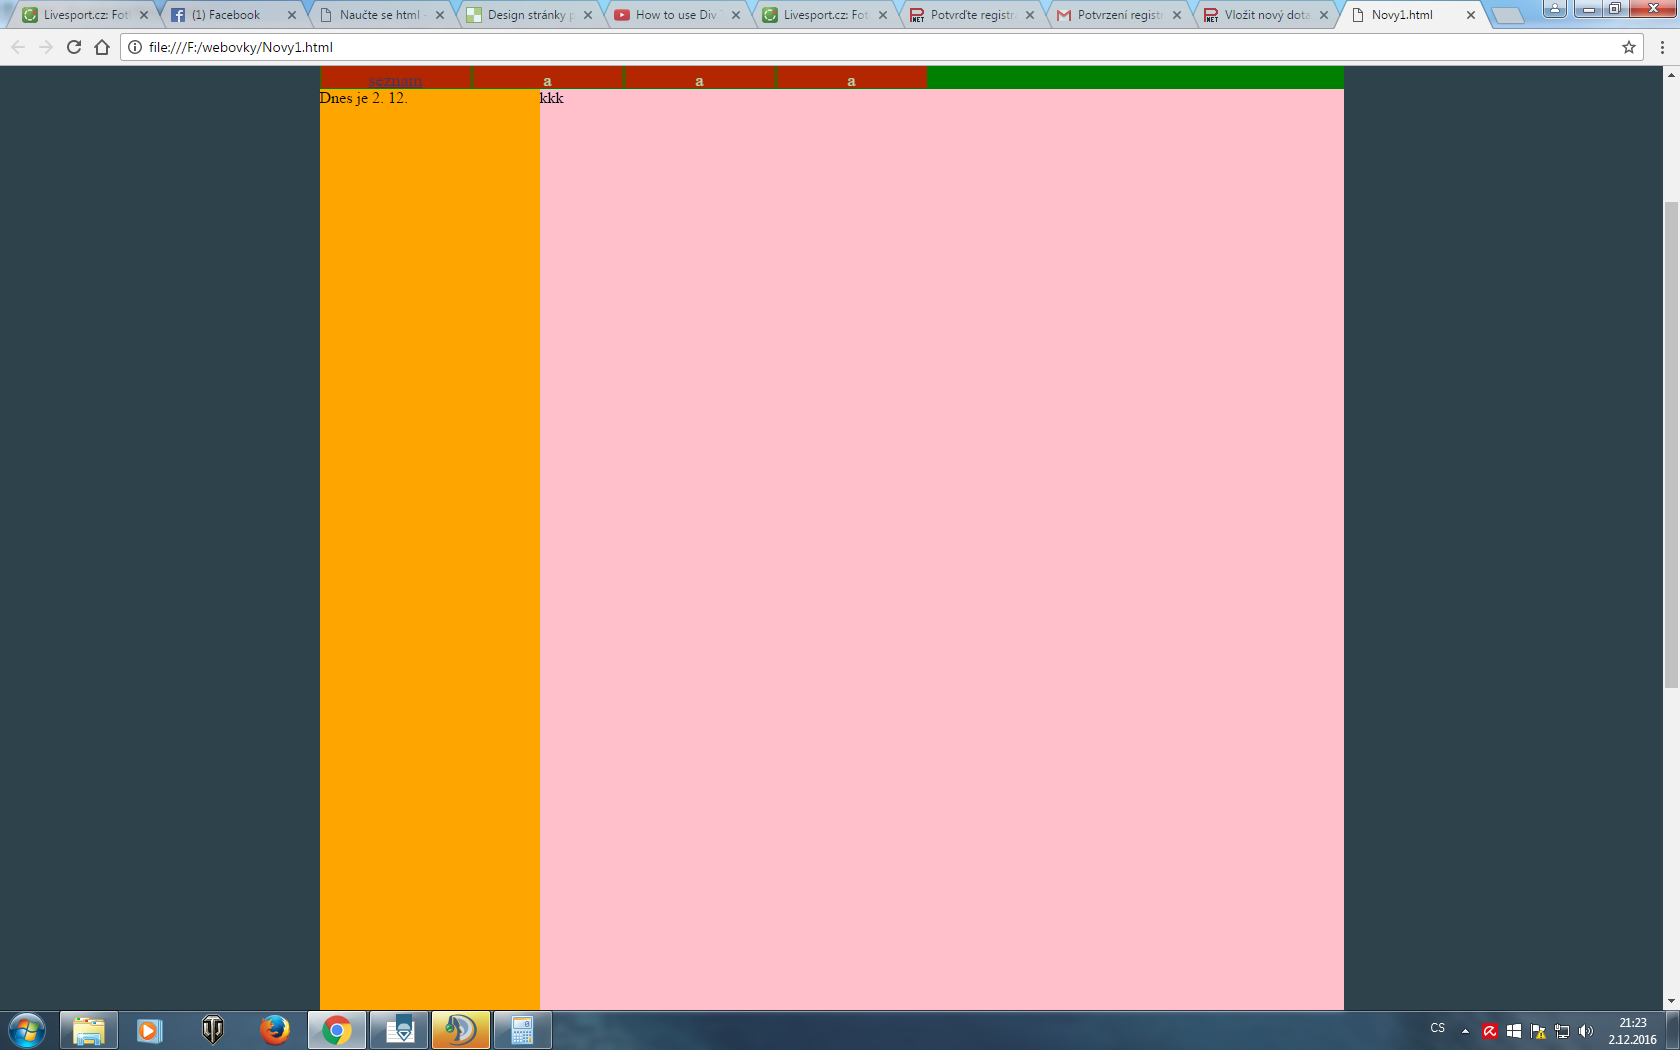Close the 'How to use Div' tab

coord(736,15)
